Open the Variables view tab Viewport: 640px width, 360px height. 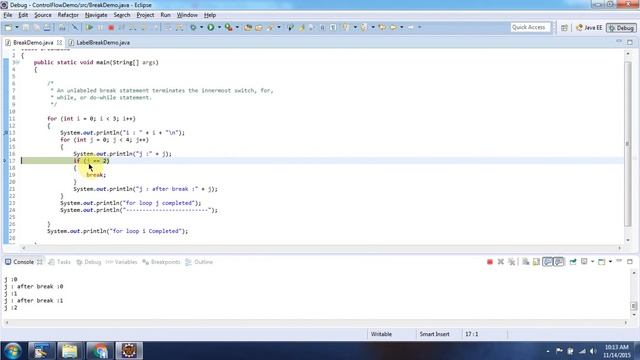(121, 262)
